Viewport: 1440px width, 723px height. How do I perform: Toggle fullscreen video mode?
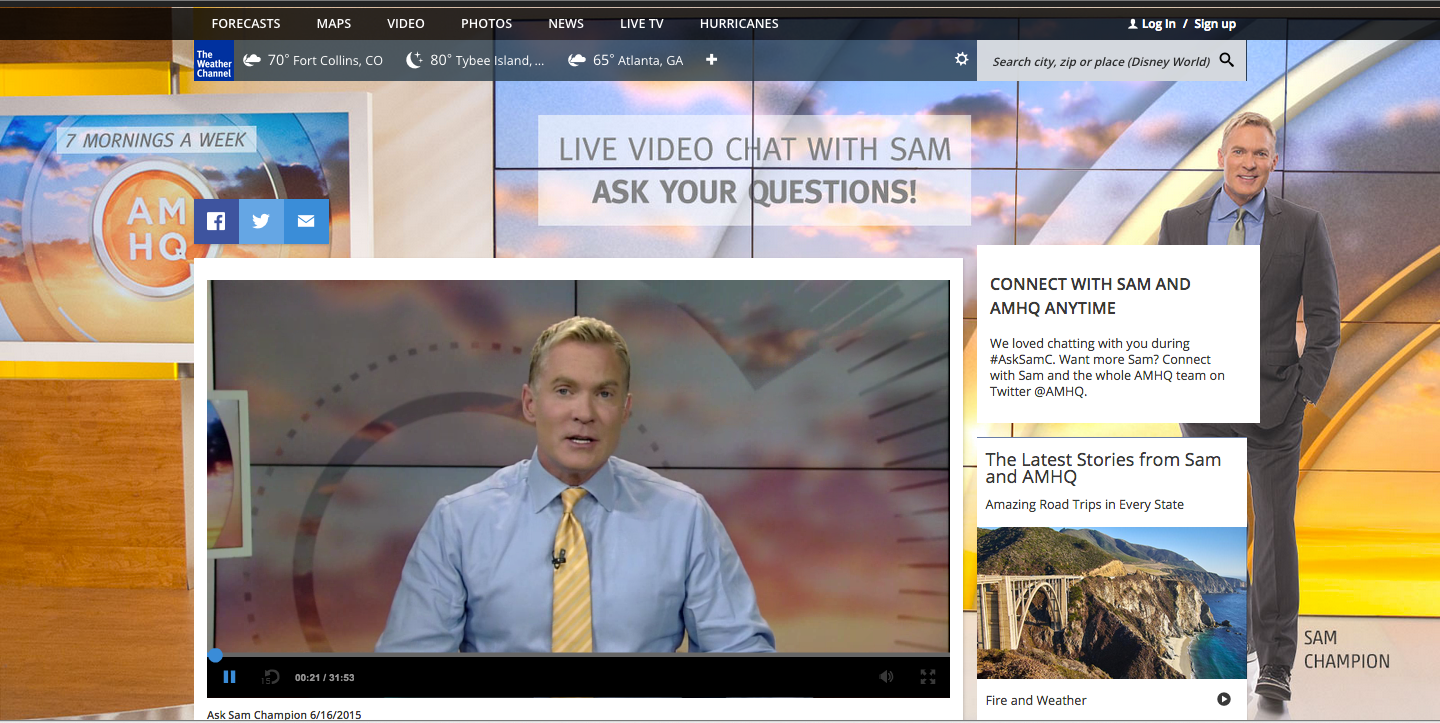(928, 677)
